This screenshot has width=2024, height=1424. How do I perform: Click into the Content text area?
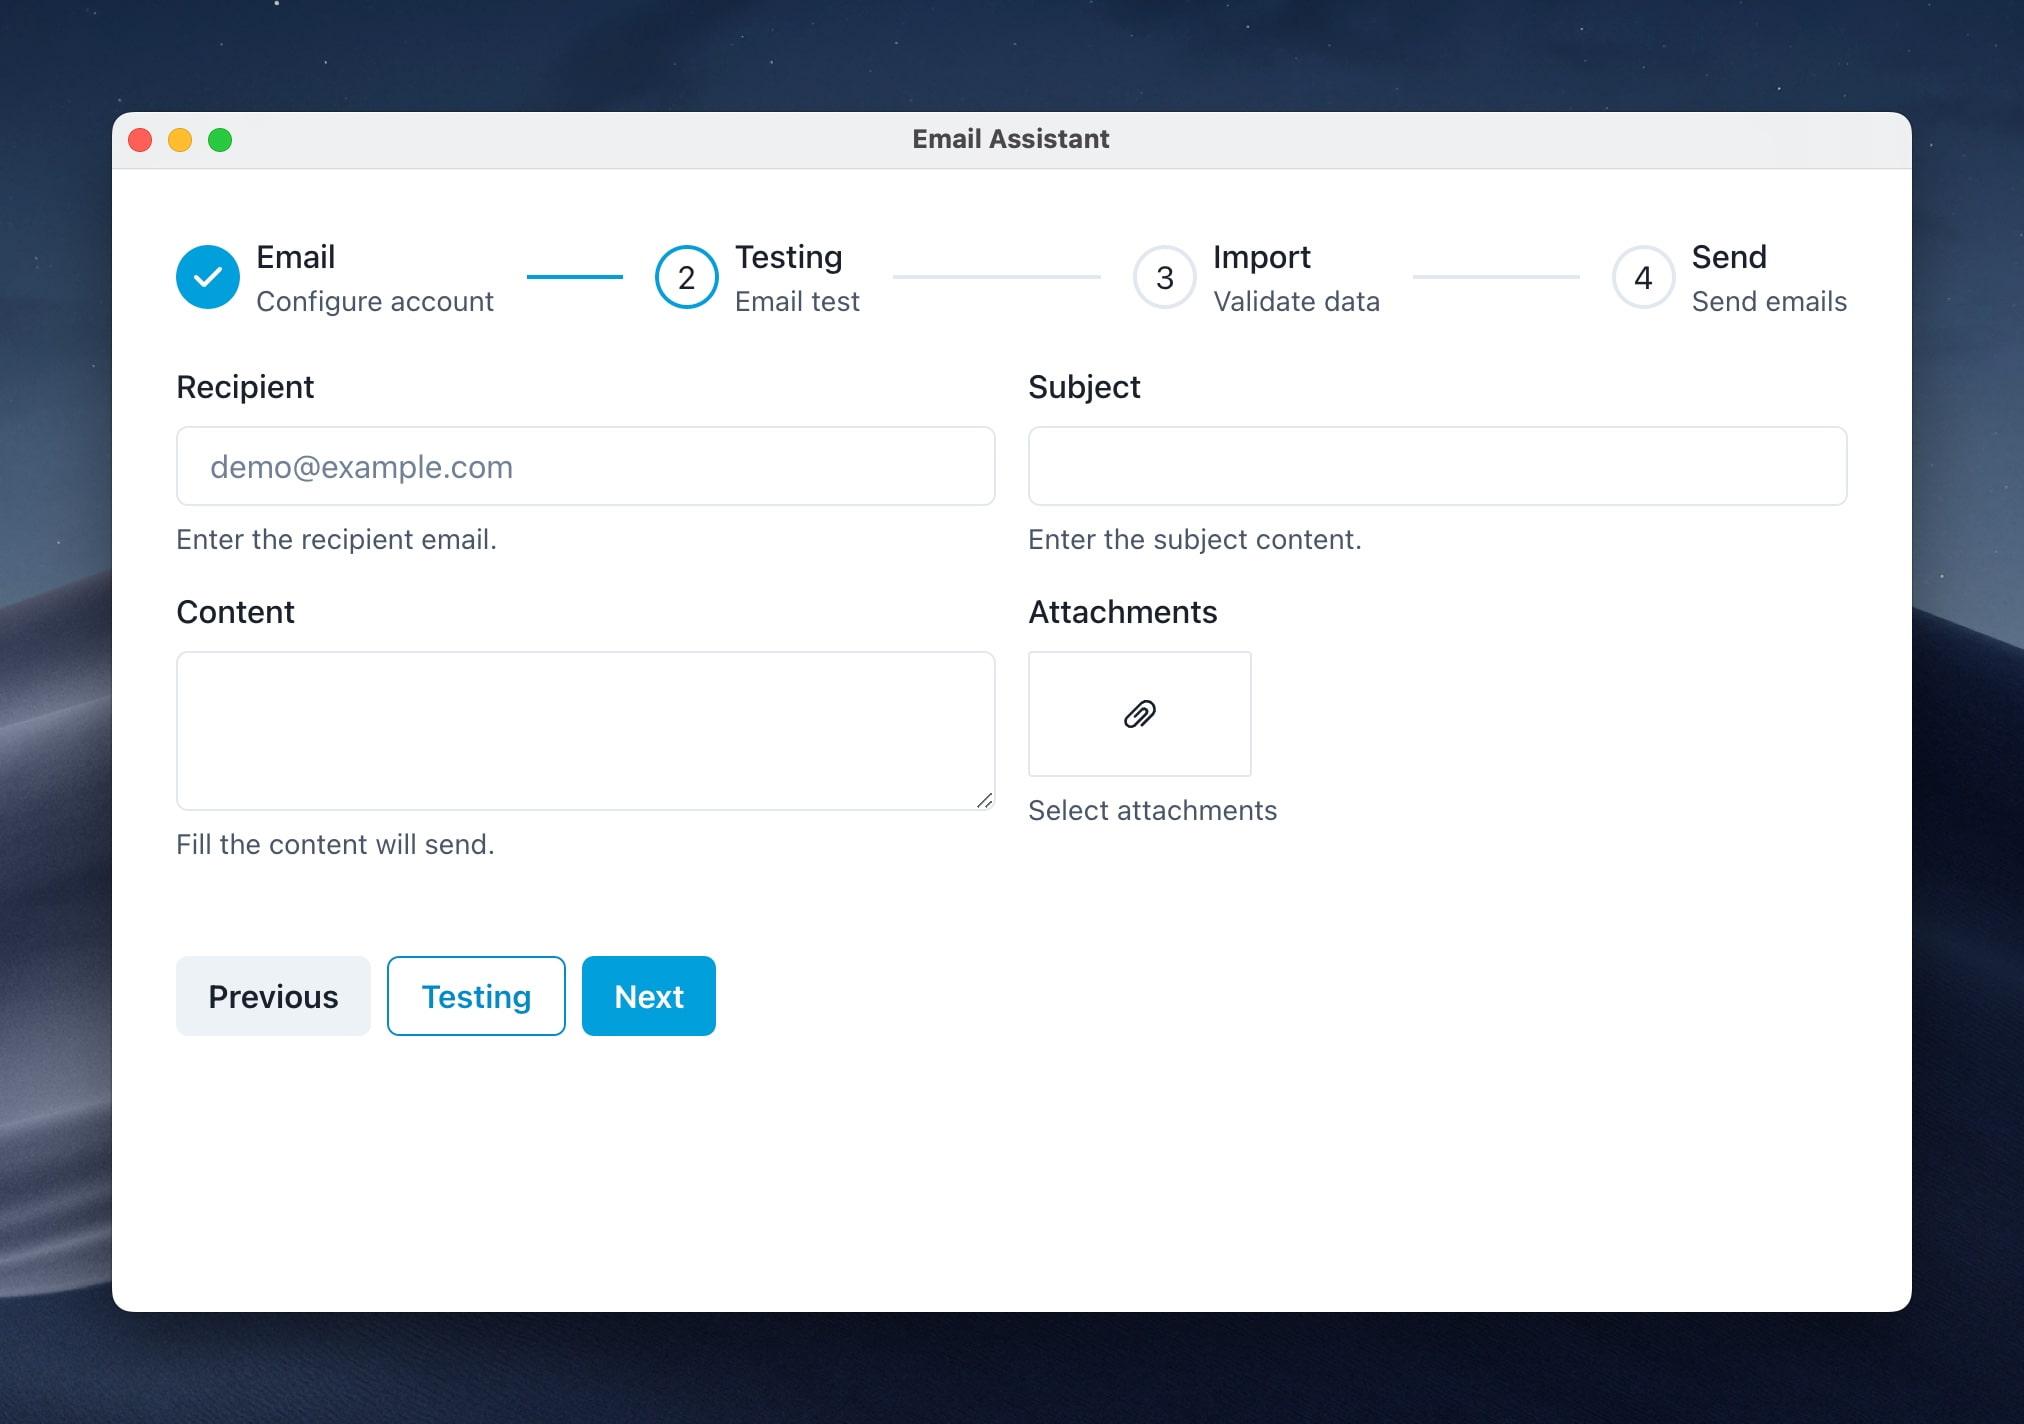[586, 731]
